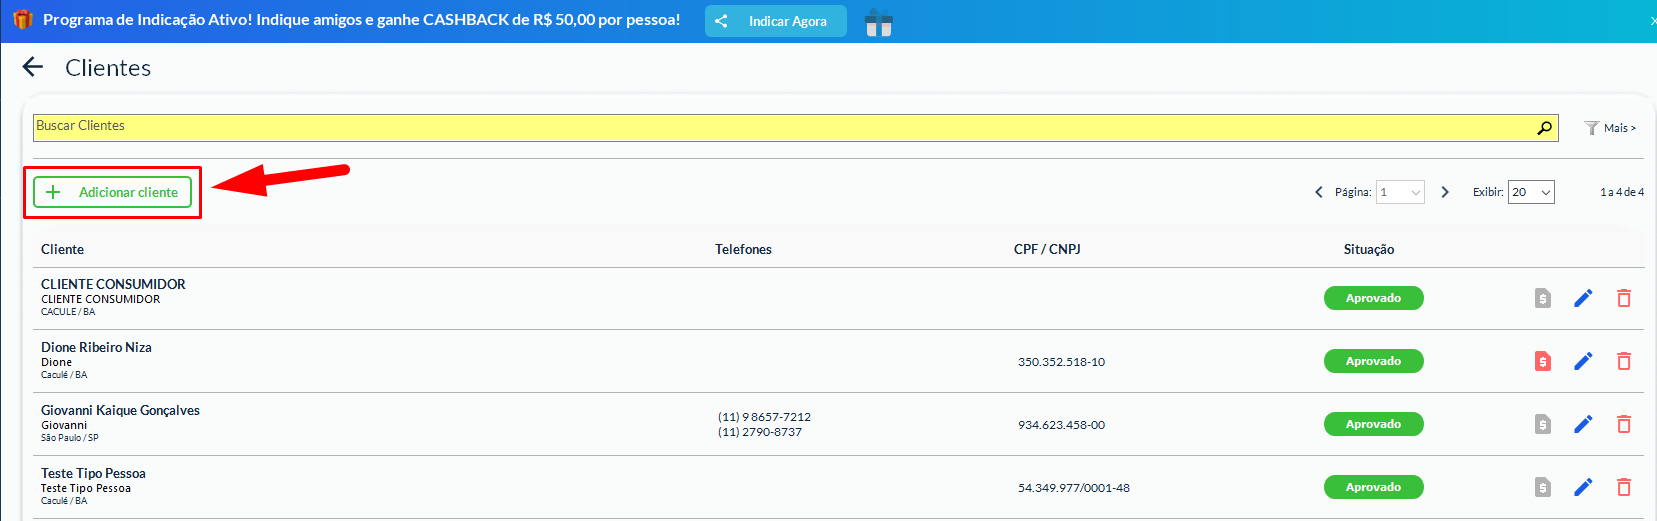Edit the Teste Tipo Pessoa record
Image resolution: width=1657 pixels, height=521 pixels.
(x=1583, y=487)
